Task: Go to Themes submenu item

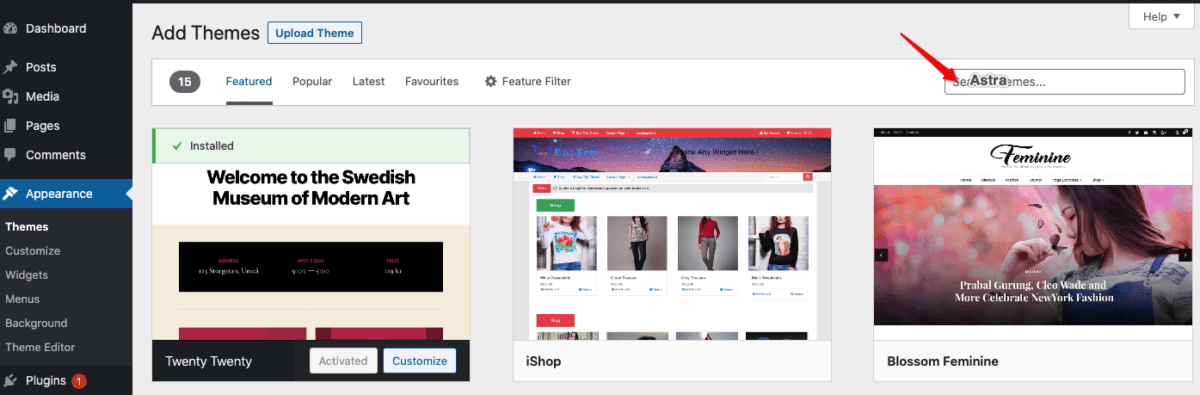Action: [x=27, y=227]
